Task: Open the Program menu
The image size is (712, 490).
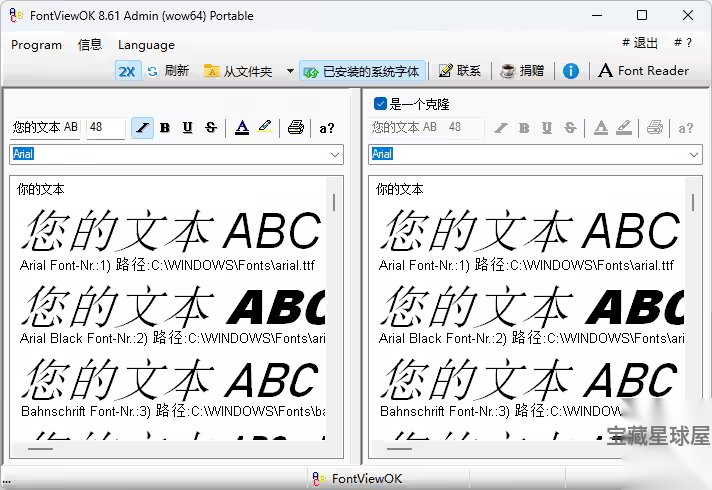Action: pos(36,45)
